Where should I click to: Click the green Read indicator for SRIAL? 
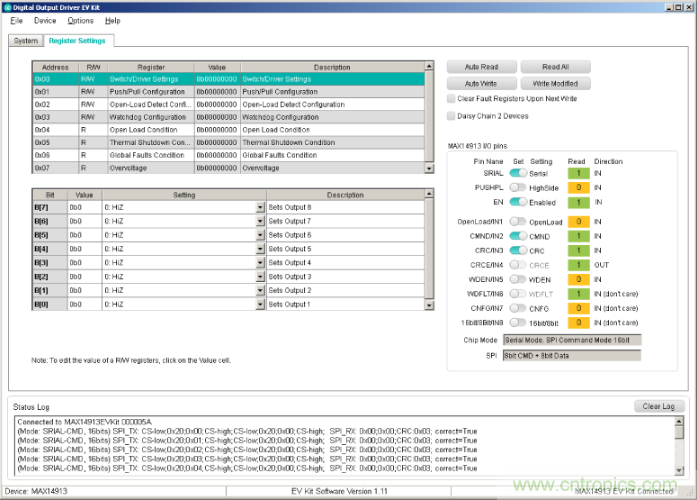[577, 173]
